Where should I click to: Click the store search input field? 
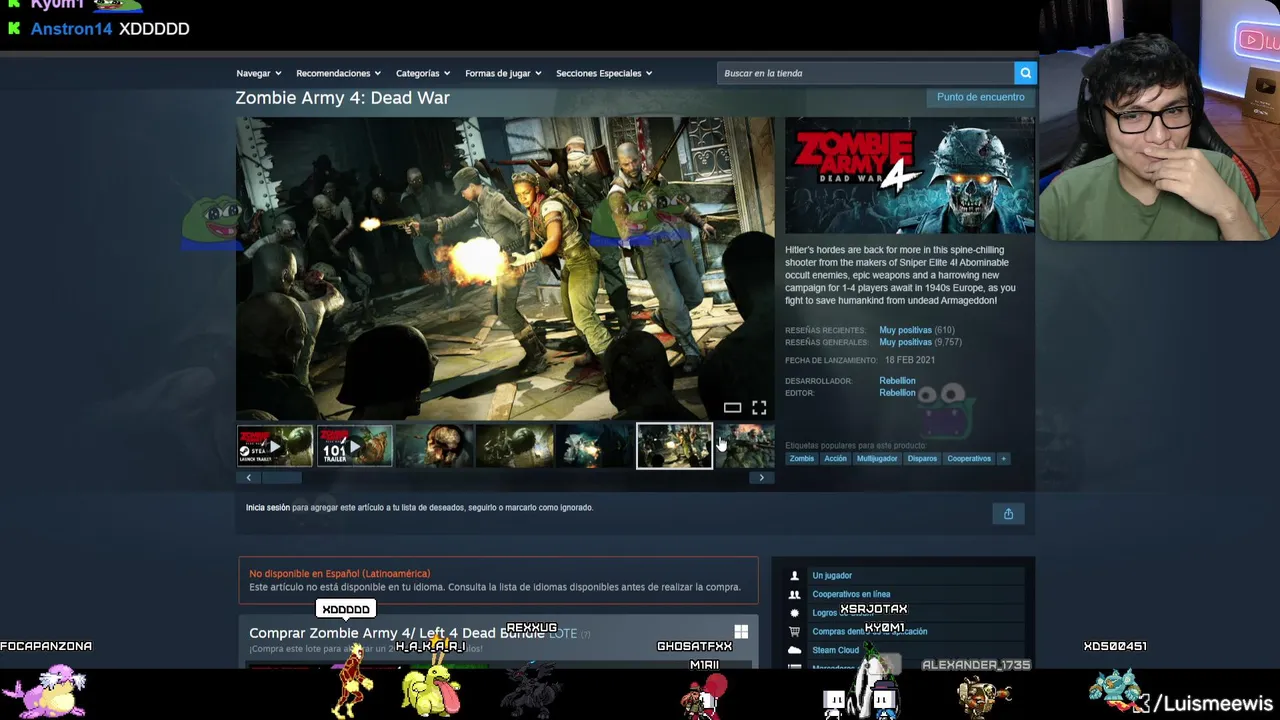(x=866, y=73)
